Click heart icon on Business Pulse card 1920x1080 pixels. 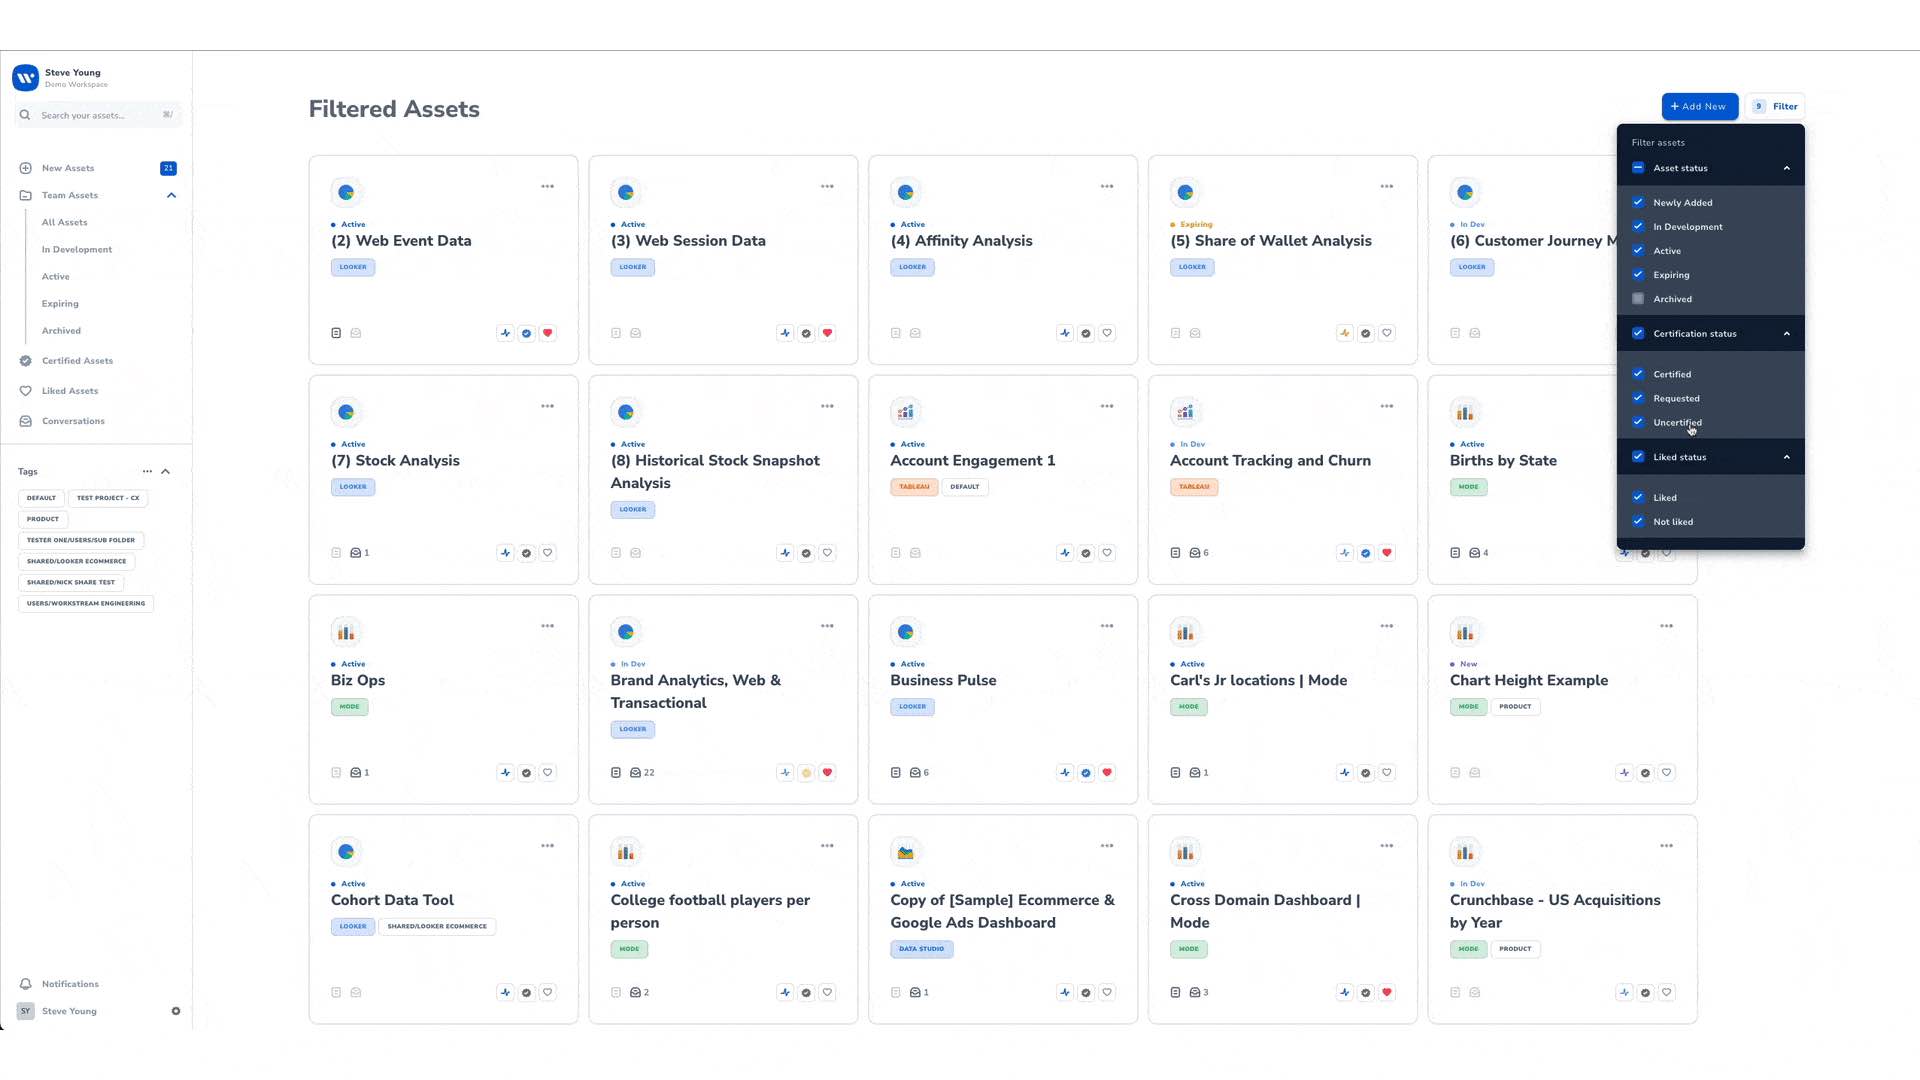(x=1107, y=773)
